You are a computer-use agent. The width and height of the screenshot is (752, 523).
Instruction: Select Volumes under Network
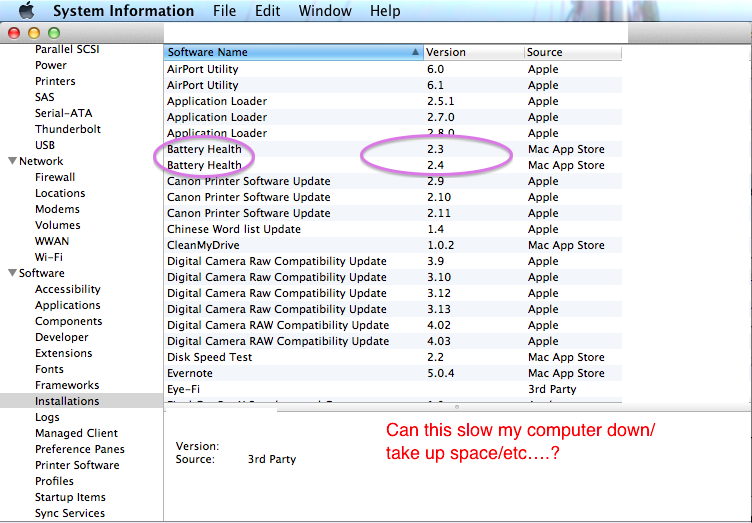point(58,225)
